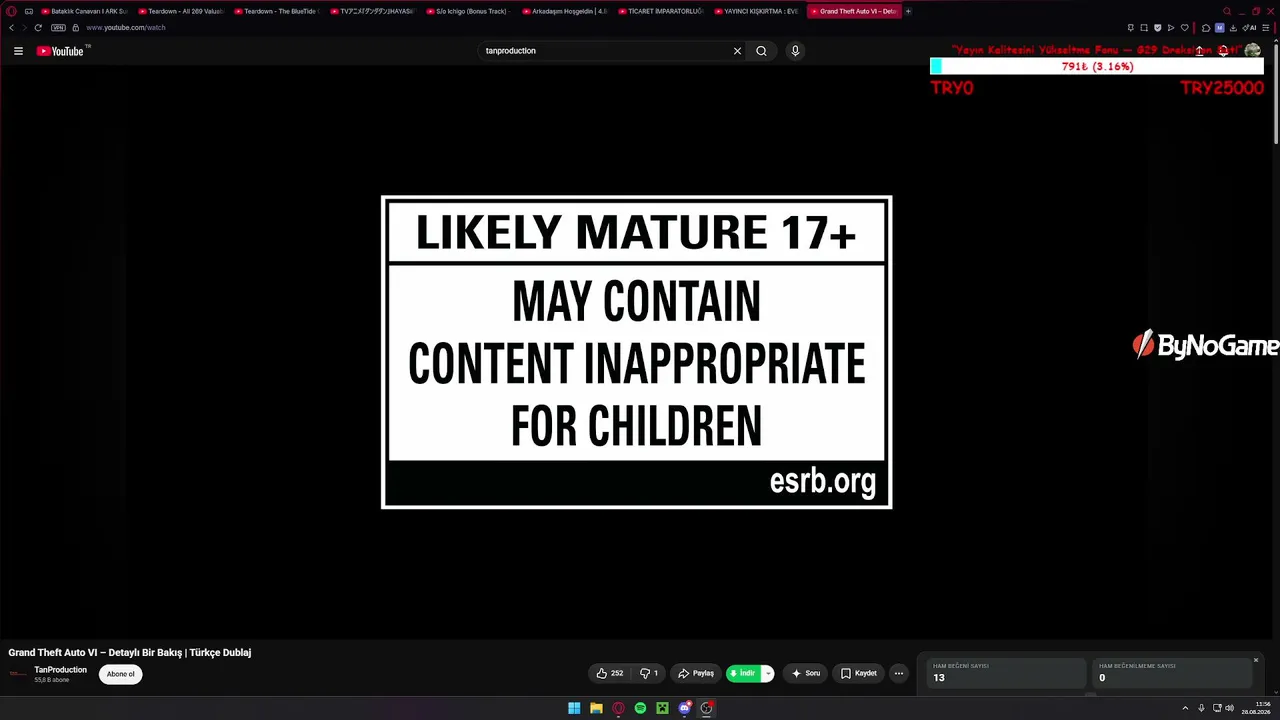Open a new tab with the plus button
The width and height of the screenshot is (1280, 720).
click(x=908, y=11)
